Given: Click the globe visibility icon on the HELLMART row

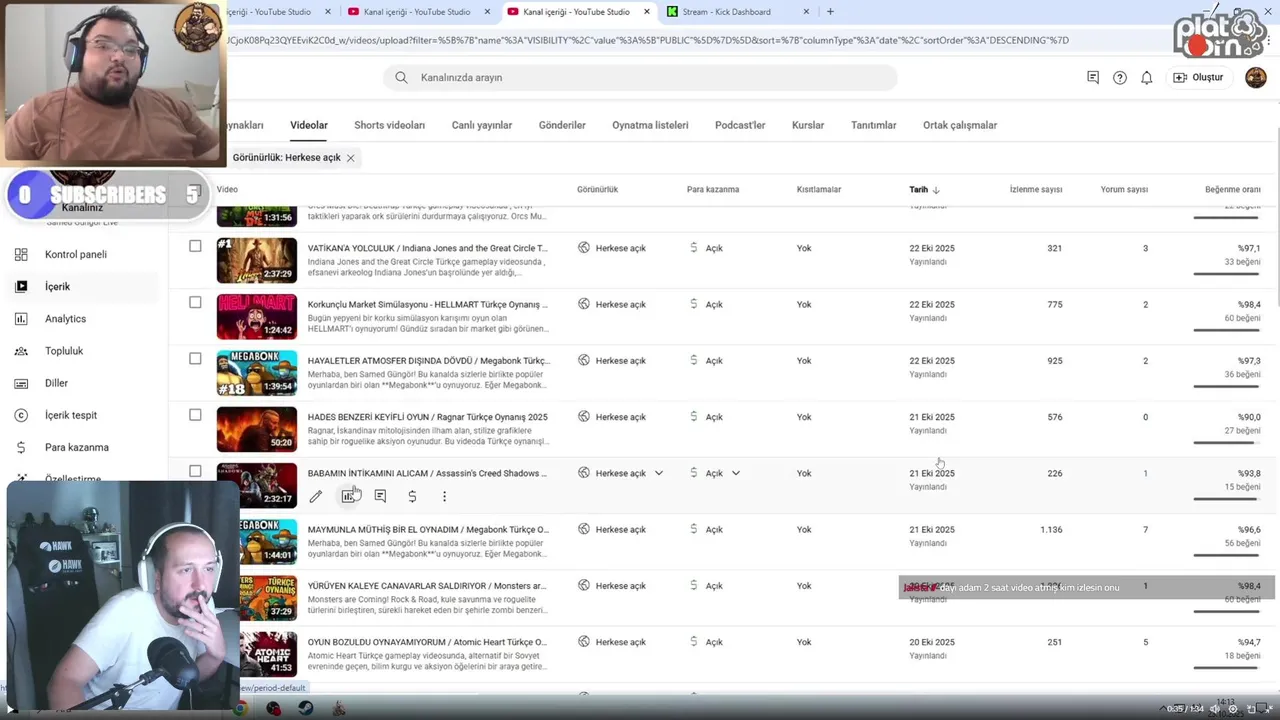Looking at the screenshot, I should (x=584, y=304).
